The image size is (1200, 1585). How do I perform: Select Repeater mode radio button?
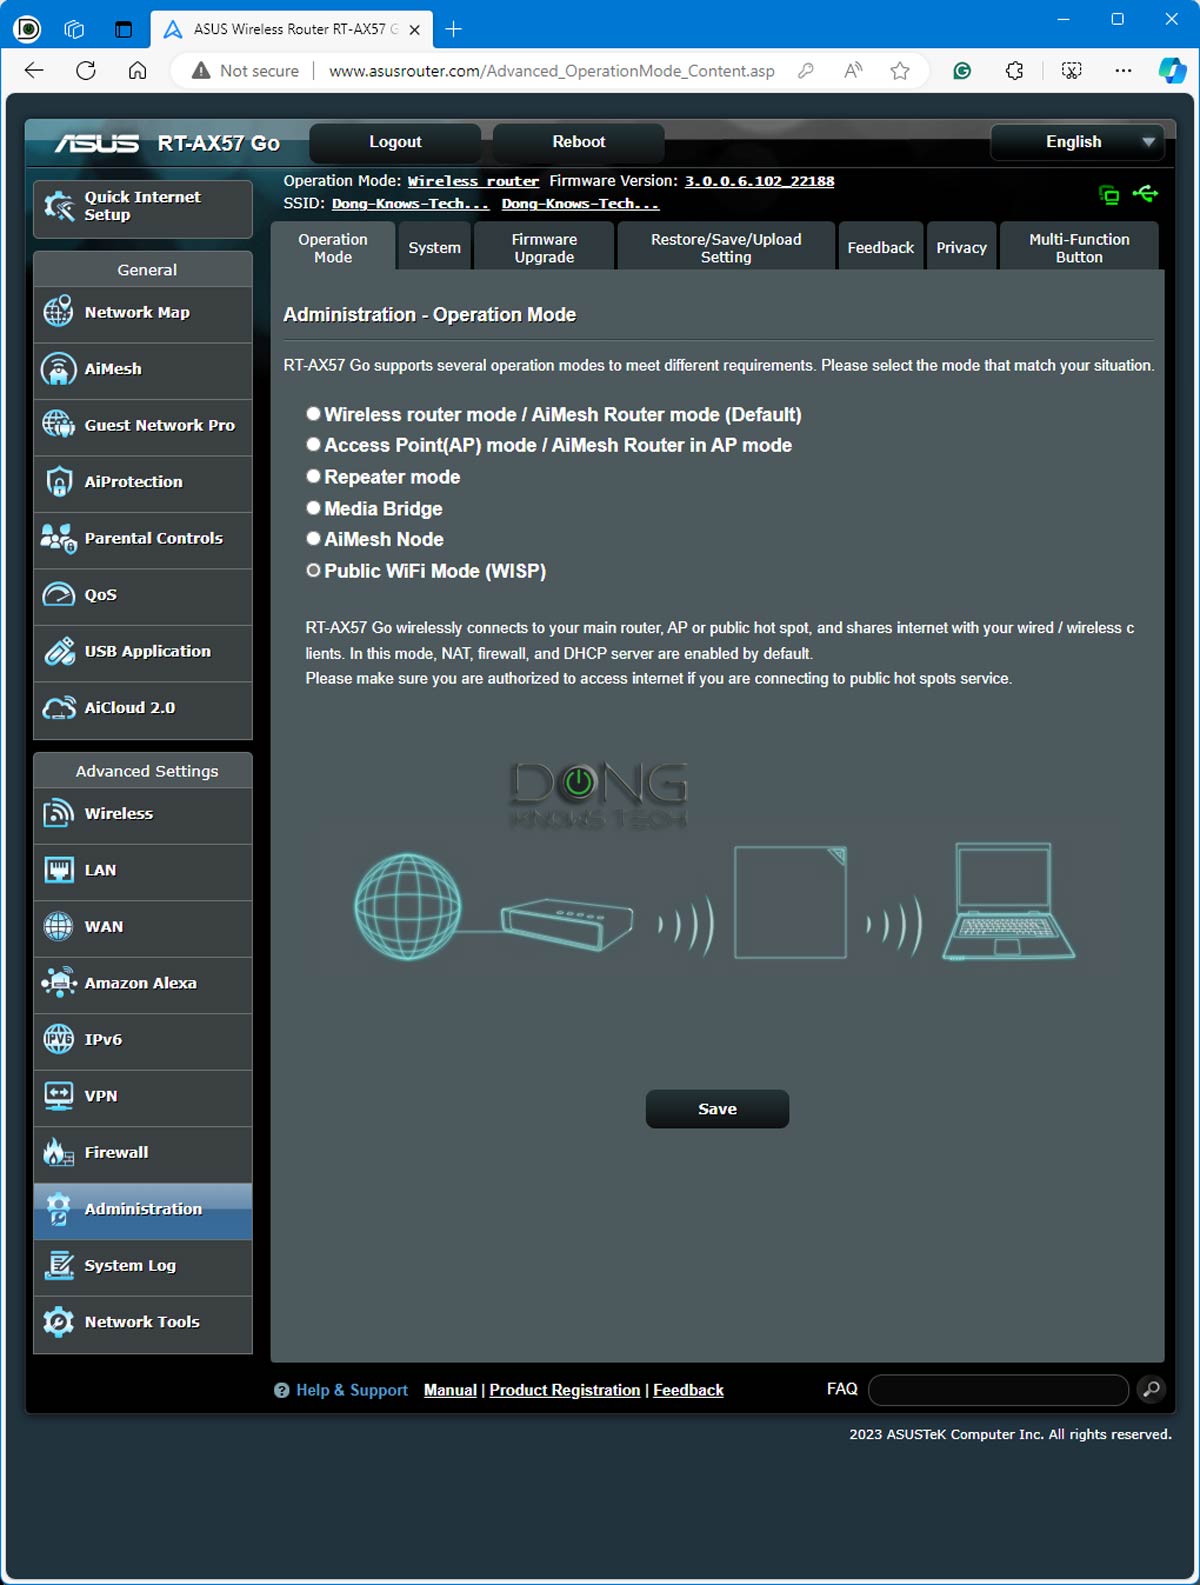tap(313, 476)
